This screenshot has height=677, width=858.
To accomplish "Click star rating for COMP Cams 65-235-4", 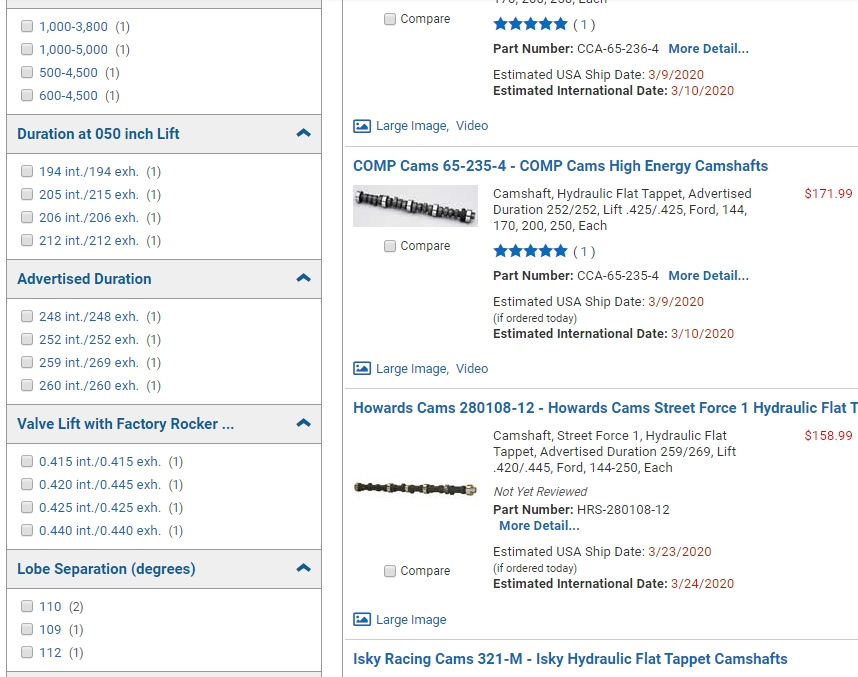I will point(530,251).
